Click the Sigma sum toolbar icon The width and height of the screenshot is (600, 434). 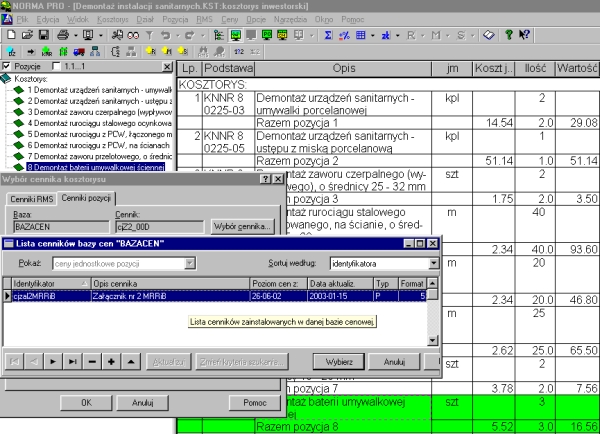pos(331,34)
